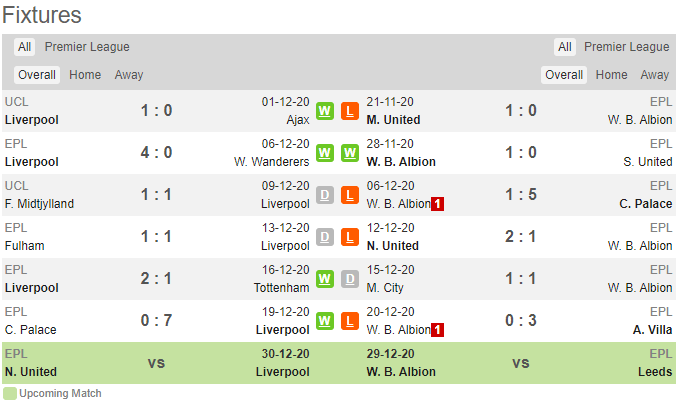Click the Upcoming Match green legend swatch
Viewport: 677px width, 407px height.
click(x=9, y=394)
